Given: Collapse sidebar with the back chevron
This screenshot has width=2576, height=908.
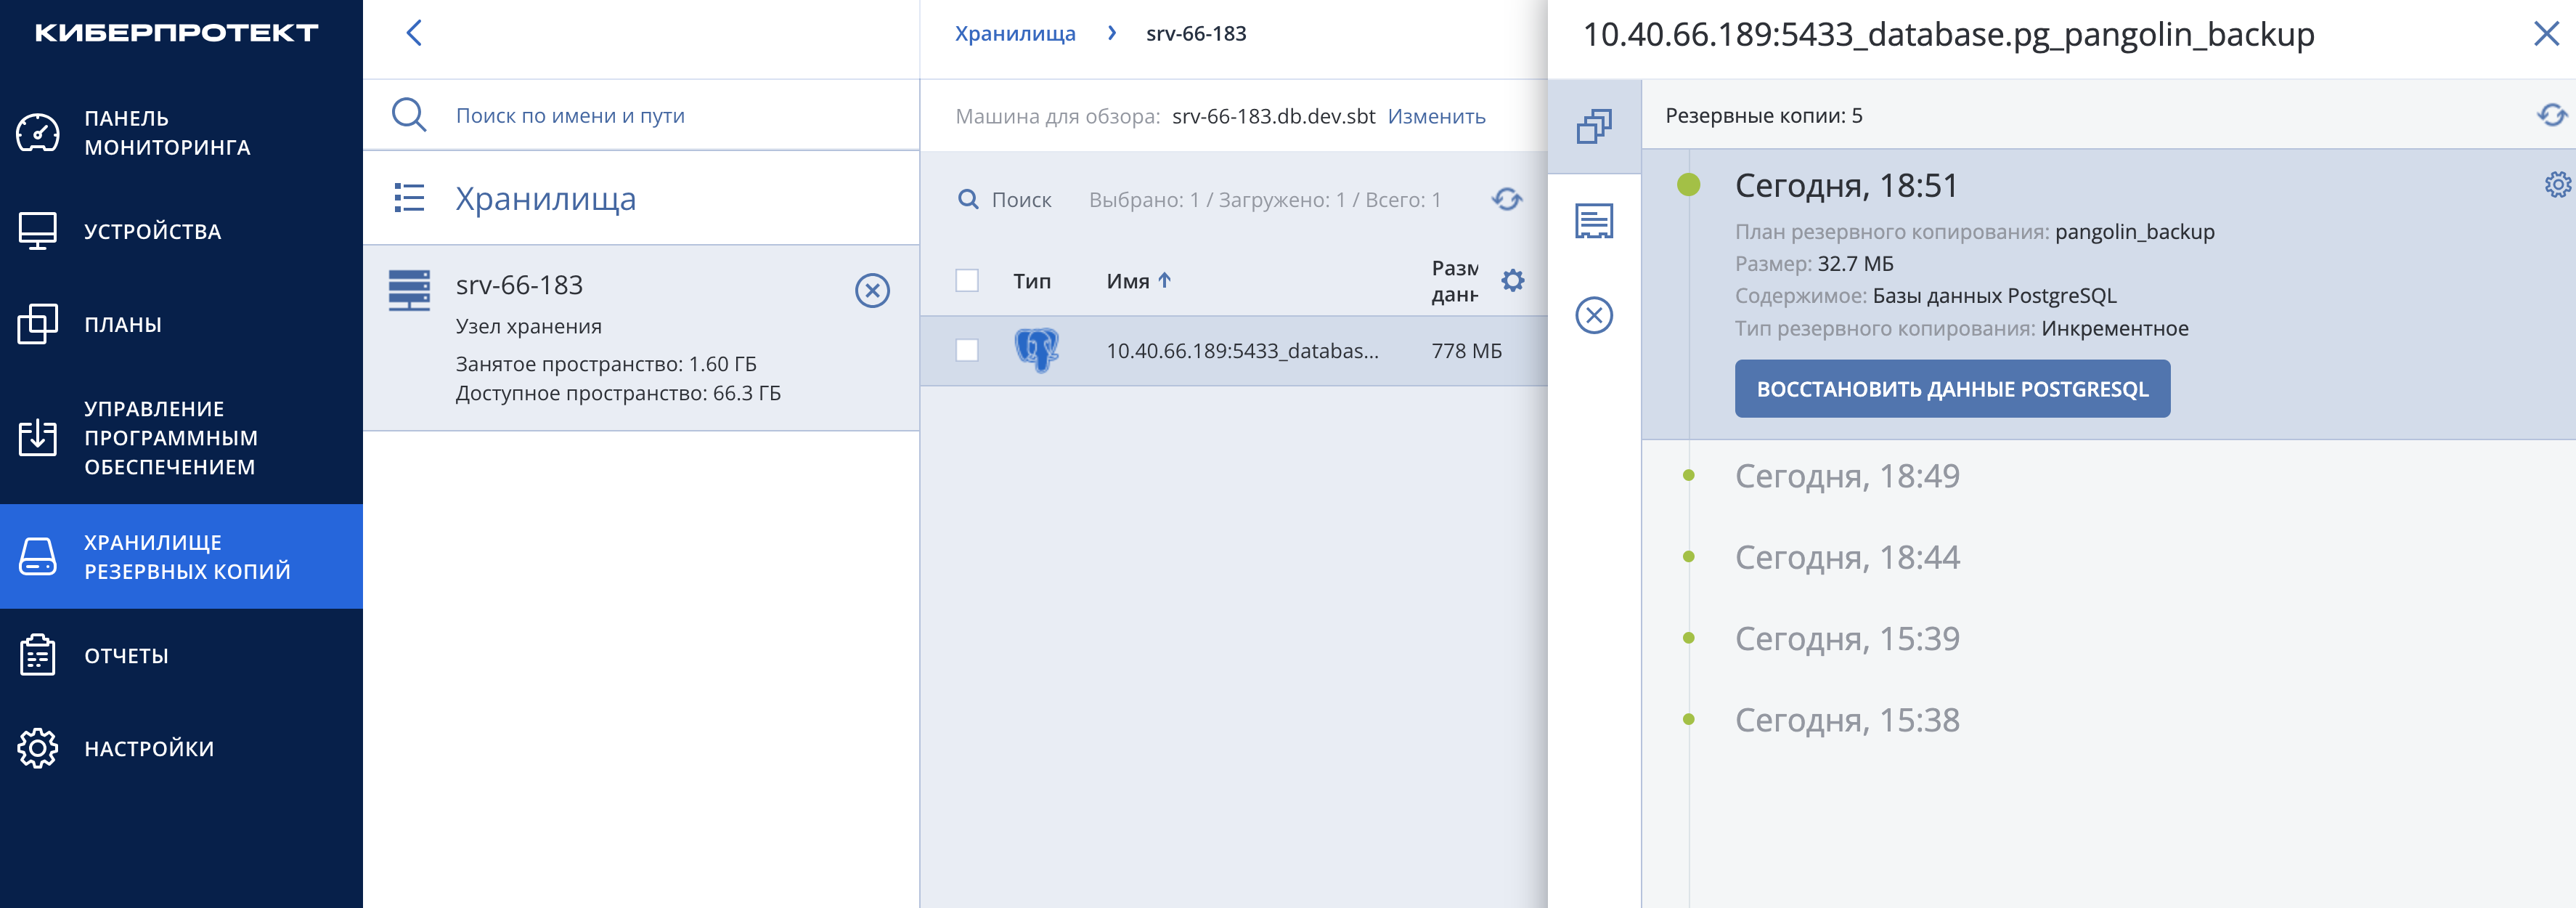Looking at the screenshot, I should tap(414, 33).
